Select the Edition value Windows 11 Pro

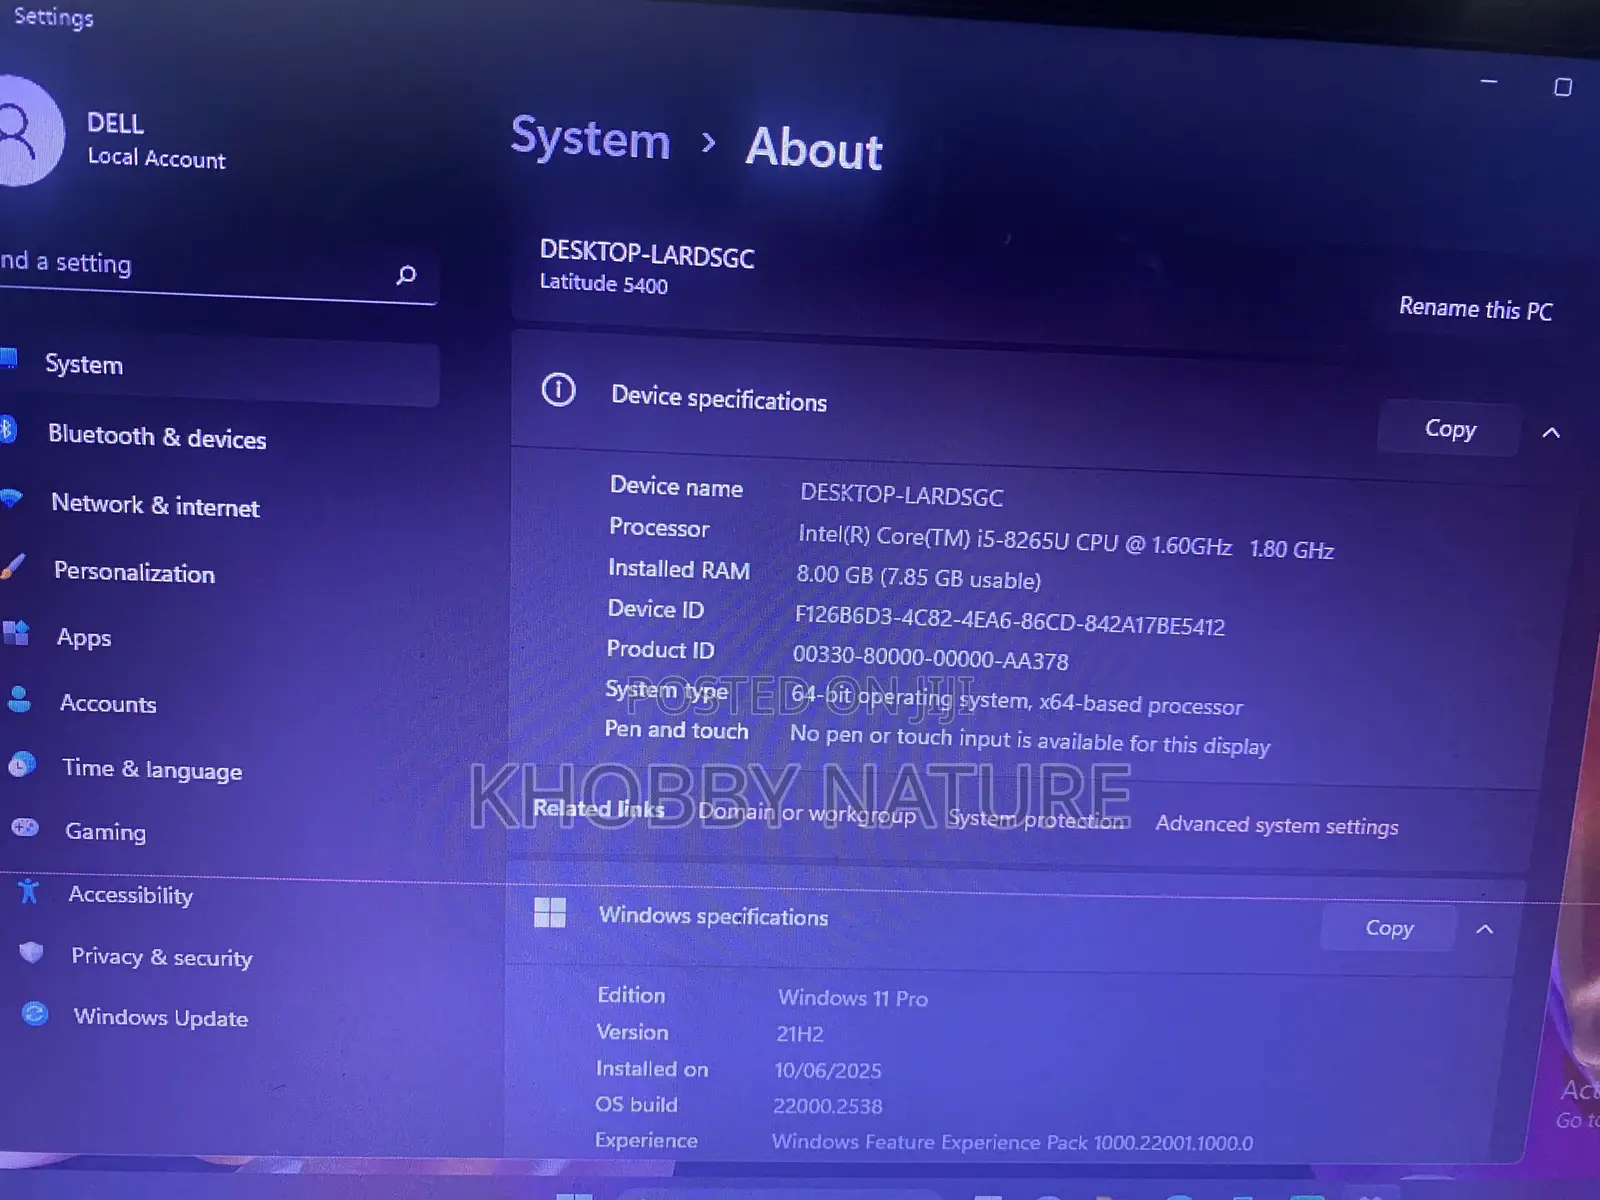click(852, 997)
